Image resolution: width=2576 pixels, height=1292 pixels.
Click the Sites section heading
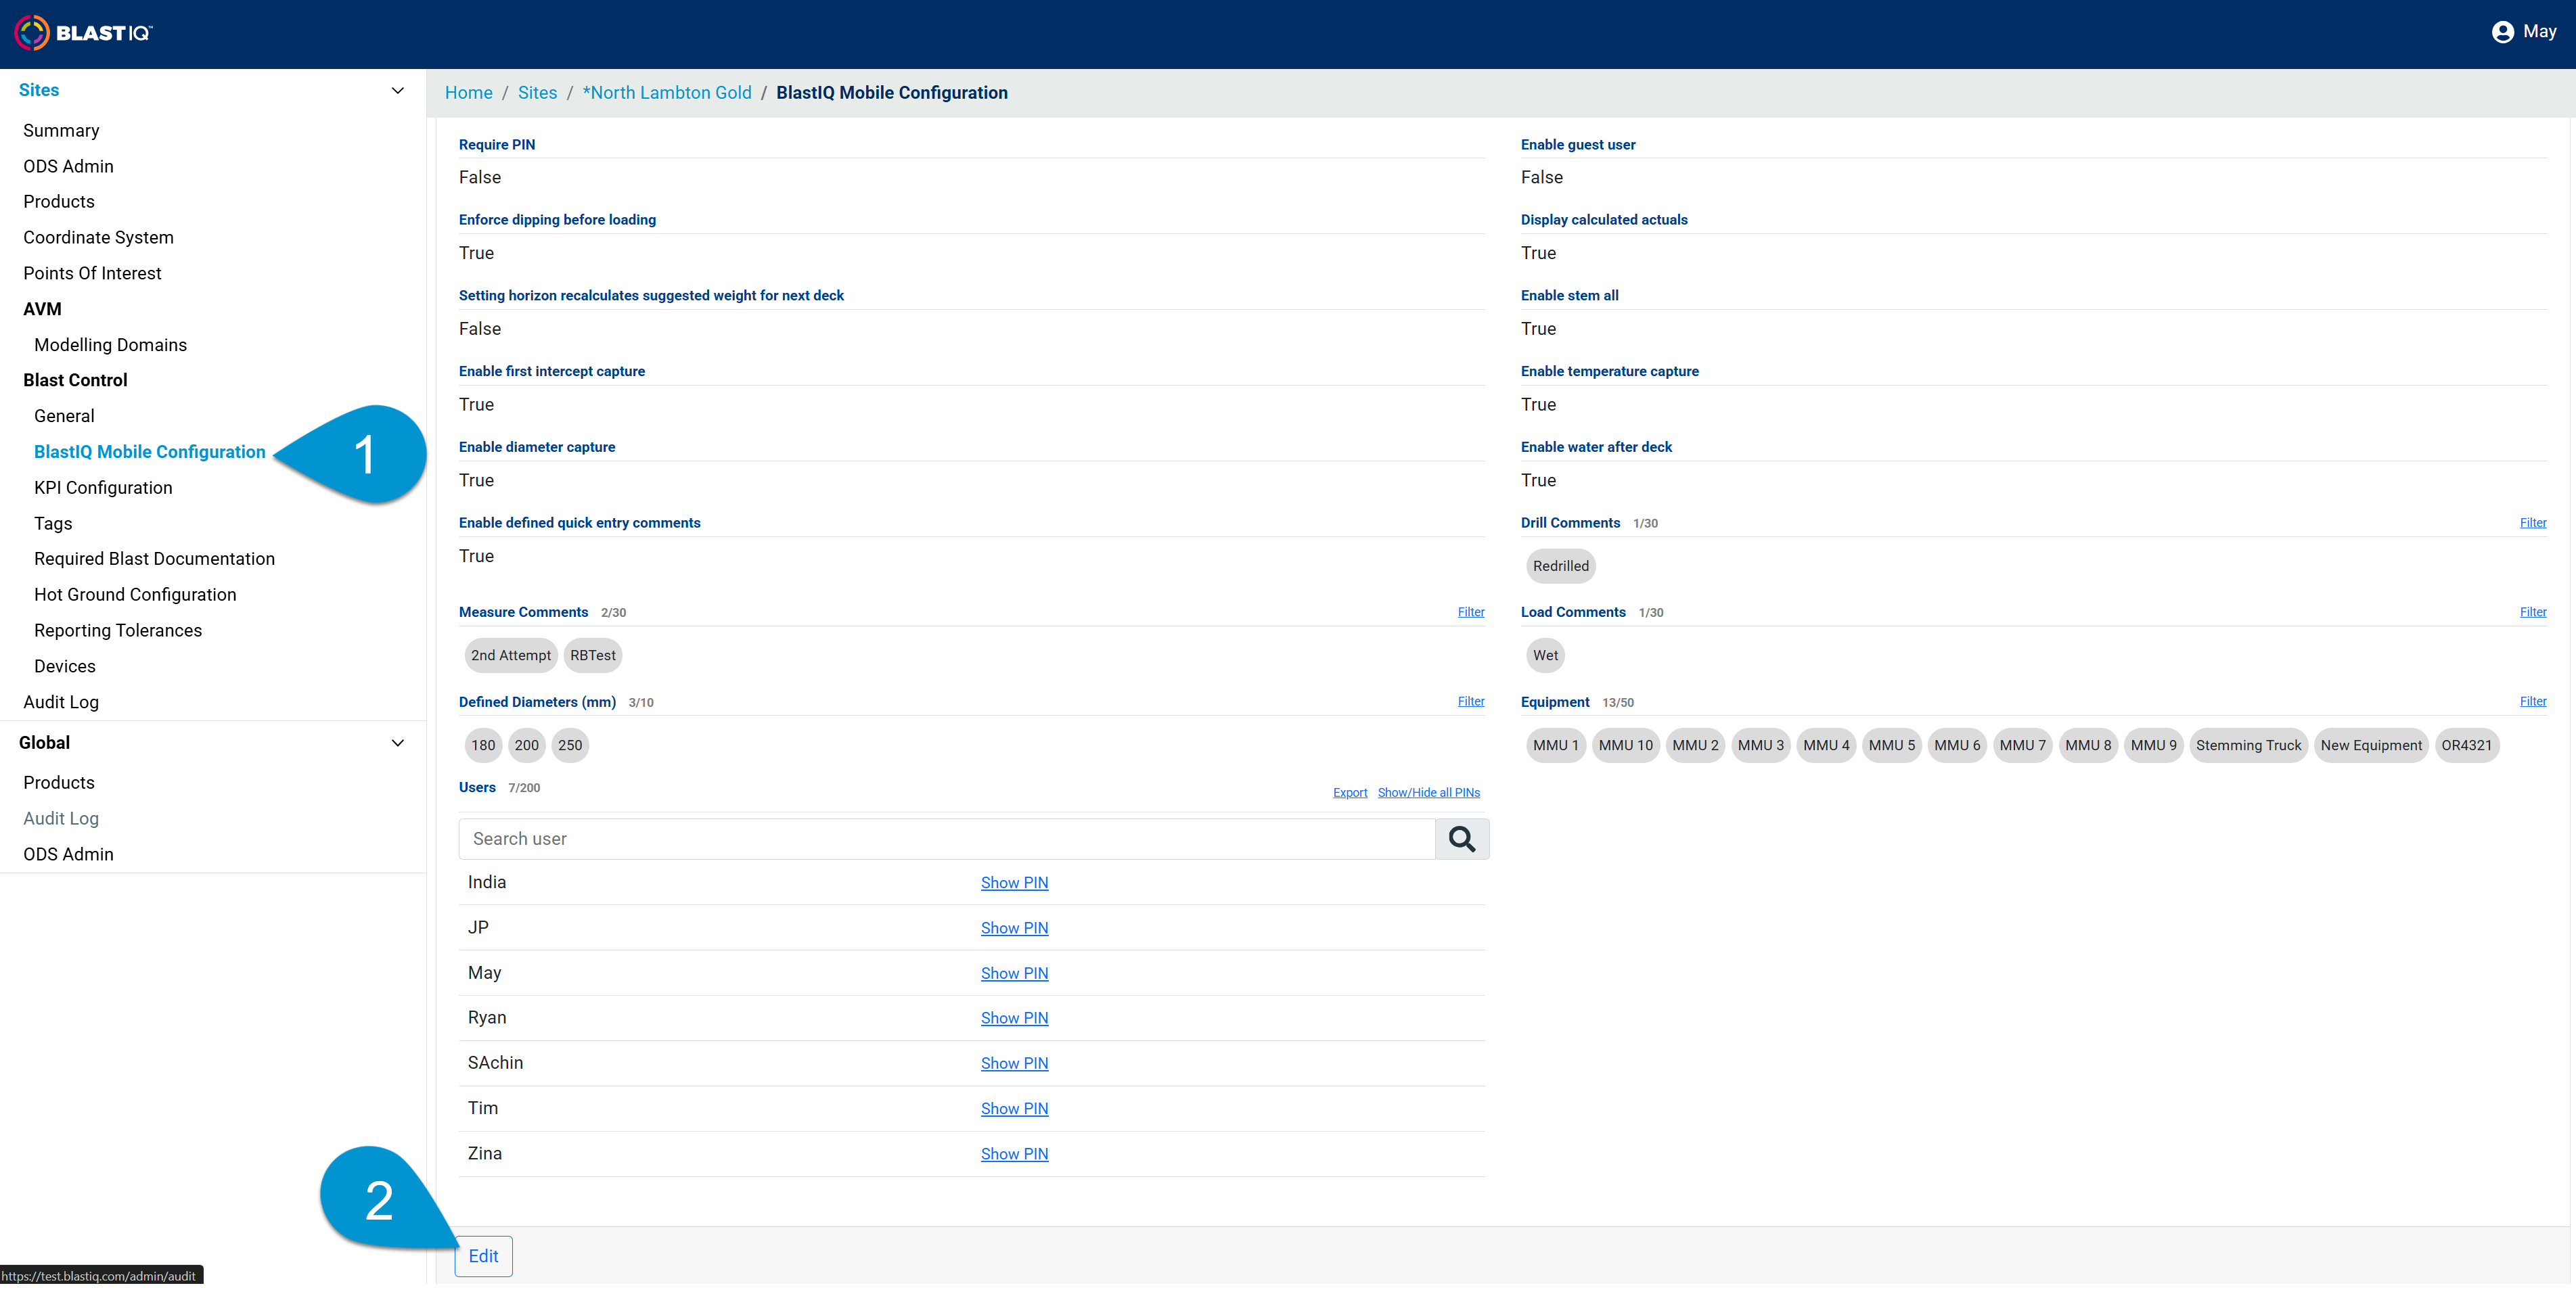(x=39, y=90)
